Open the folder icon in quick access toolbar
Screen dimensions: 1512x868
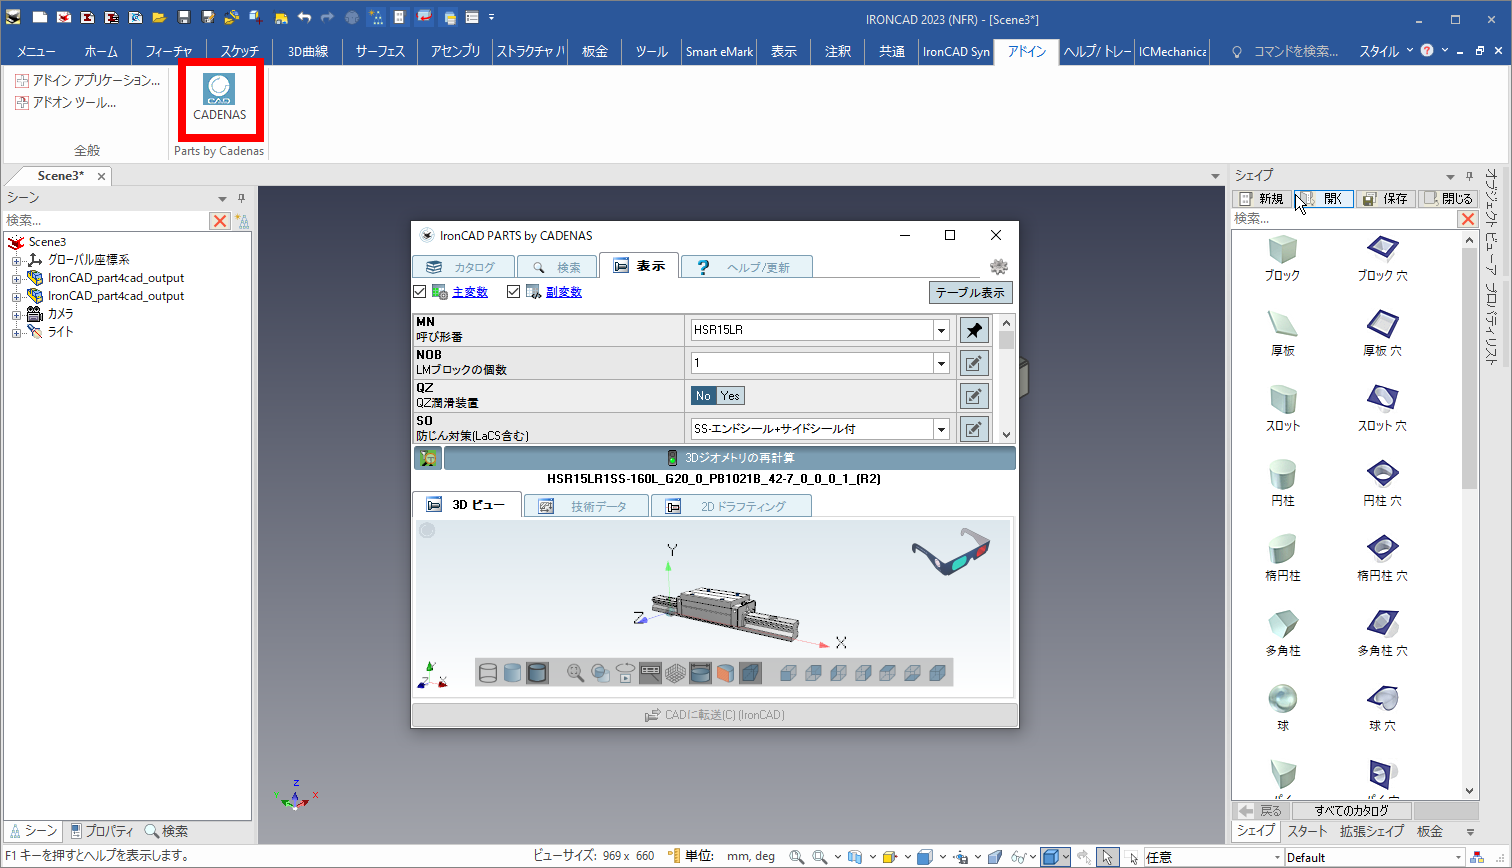tap(158, 18)
